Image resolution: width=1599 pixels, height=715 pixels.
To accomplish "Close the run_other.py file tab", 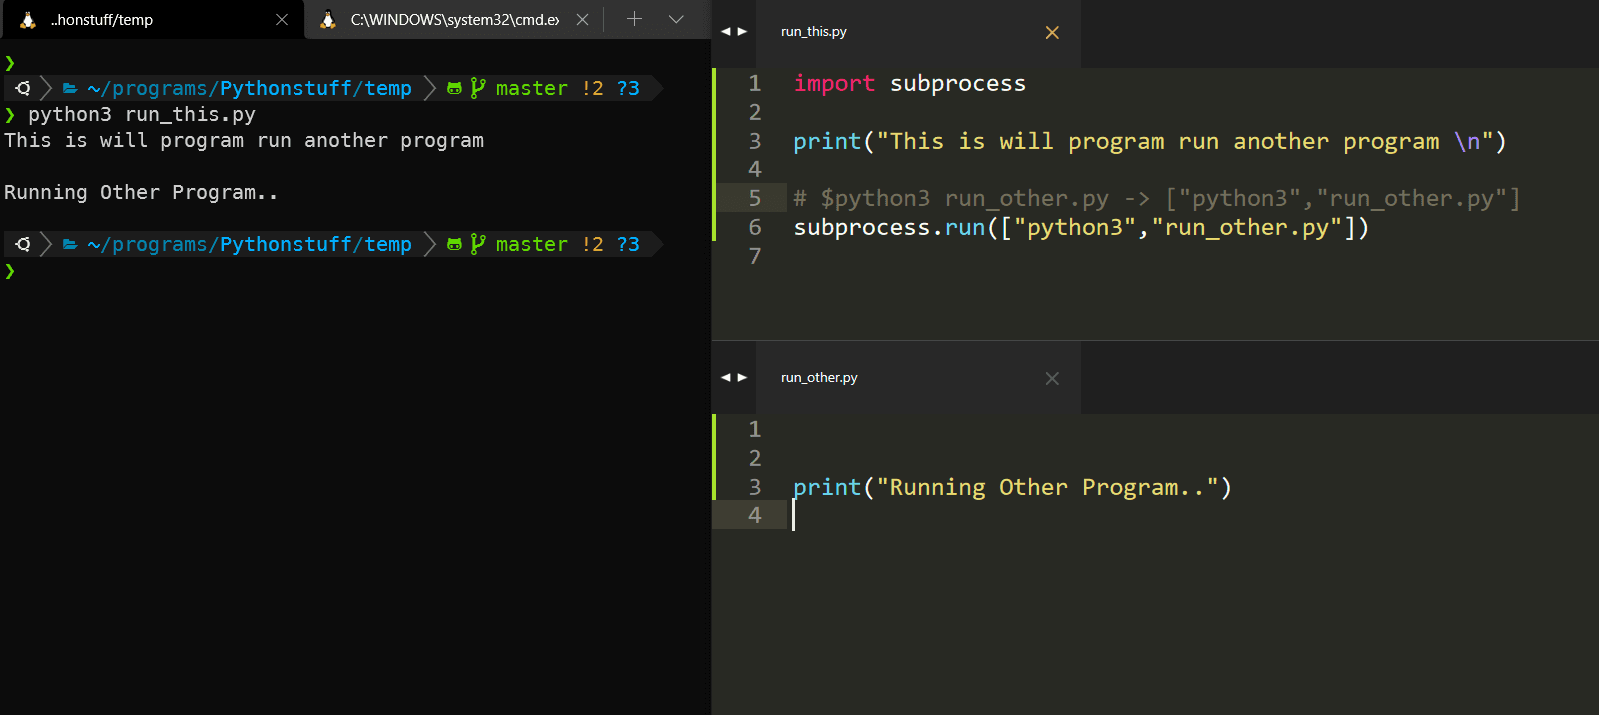I will pyautogui.click(x=1052, y=378).
